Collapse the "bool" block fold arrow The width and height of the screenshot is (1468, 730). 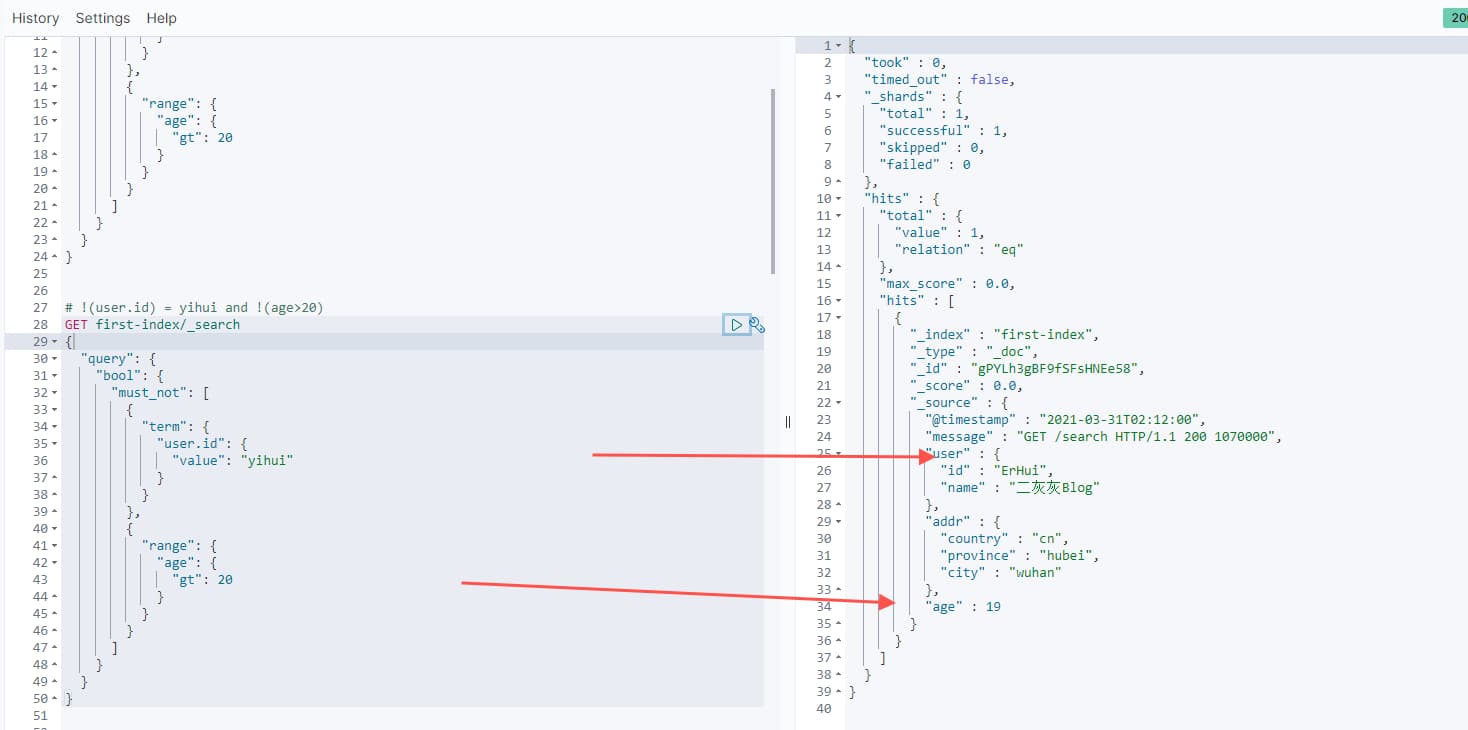coord(54,376)
